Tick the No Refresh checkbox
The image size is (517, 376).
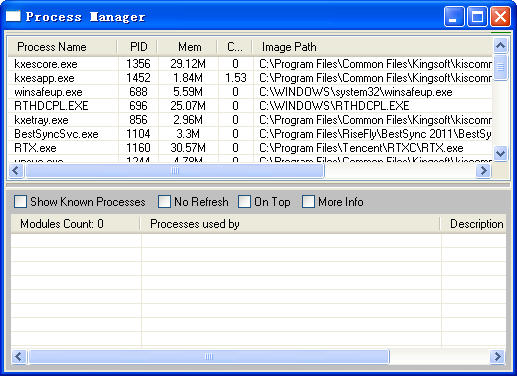[164, 202]
